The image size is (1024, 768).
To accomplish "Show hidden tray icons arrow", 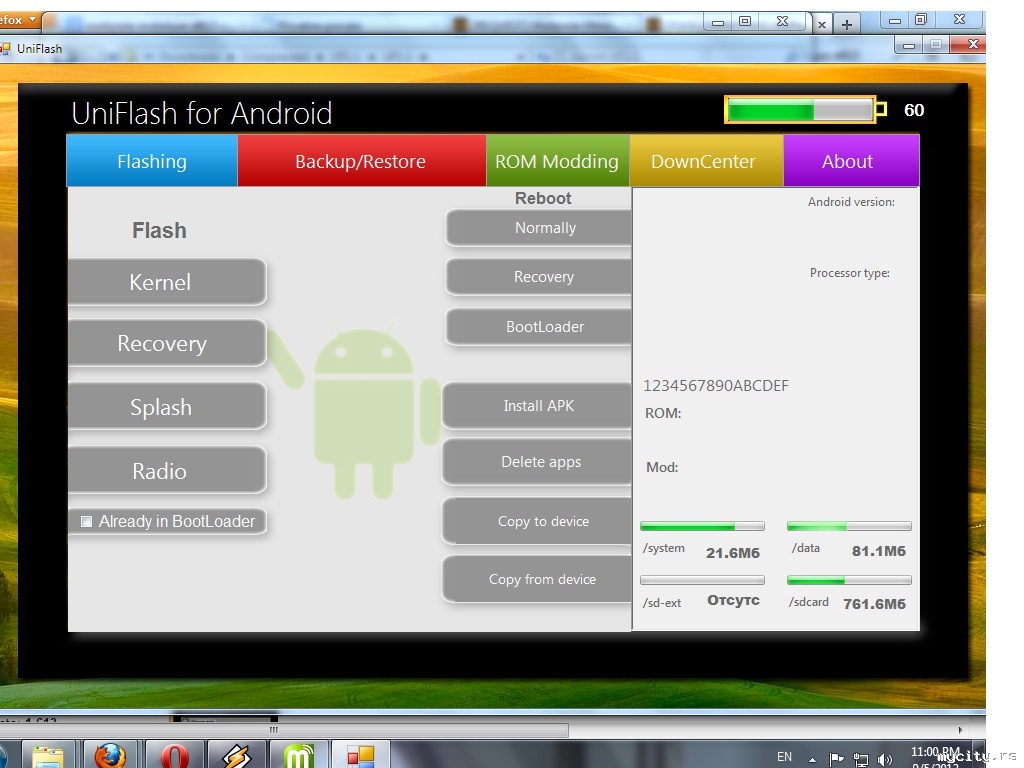I will coord(812,759).
